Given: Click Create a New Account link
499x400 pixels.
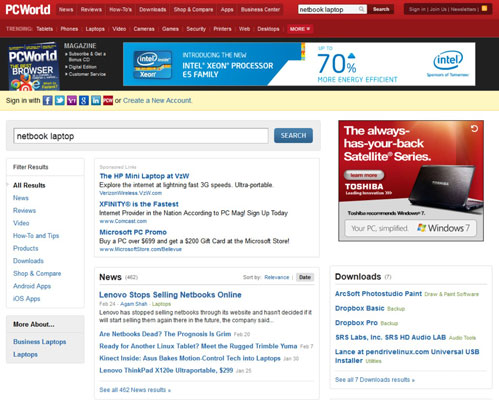Looking at the screenshot, I should pos(157,100).
